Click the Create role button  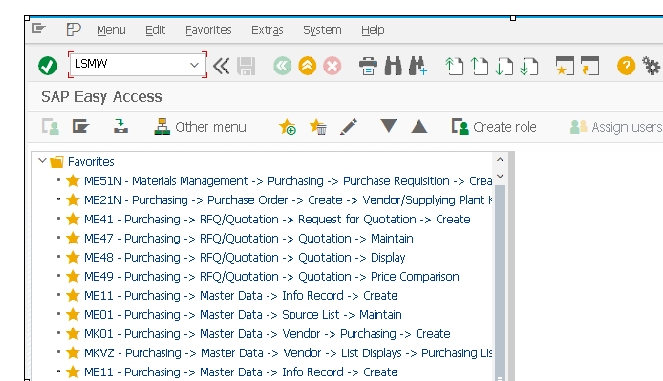[494, 127]
